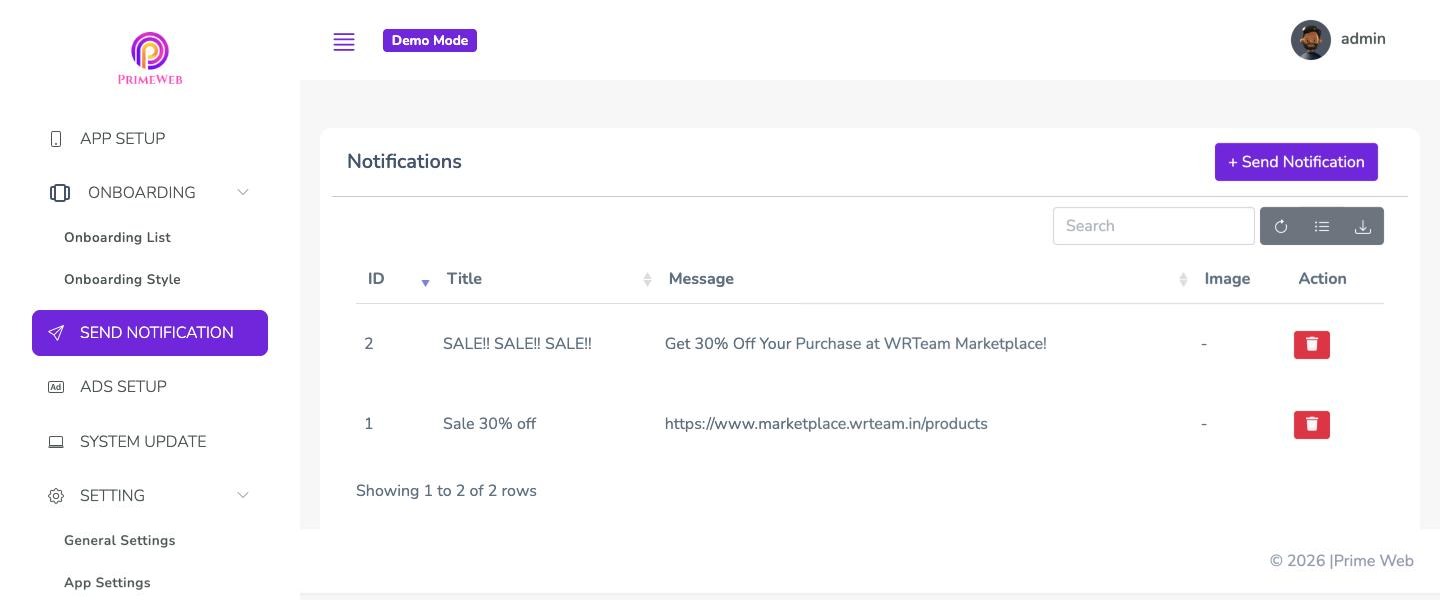Open the admin user name
The width and height of the screenshot is (1440, 600).
1363,39
